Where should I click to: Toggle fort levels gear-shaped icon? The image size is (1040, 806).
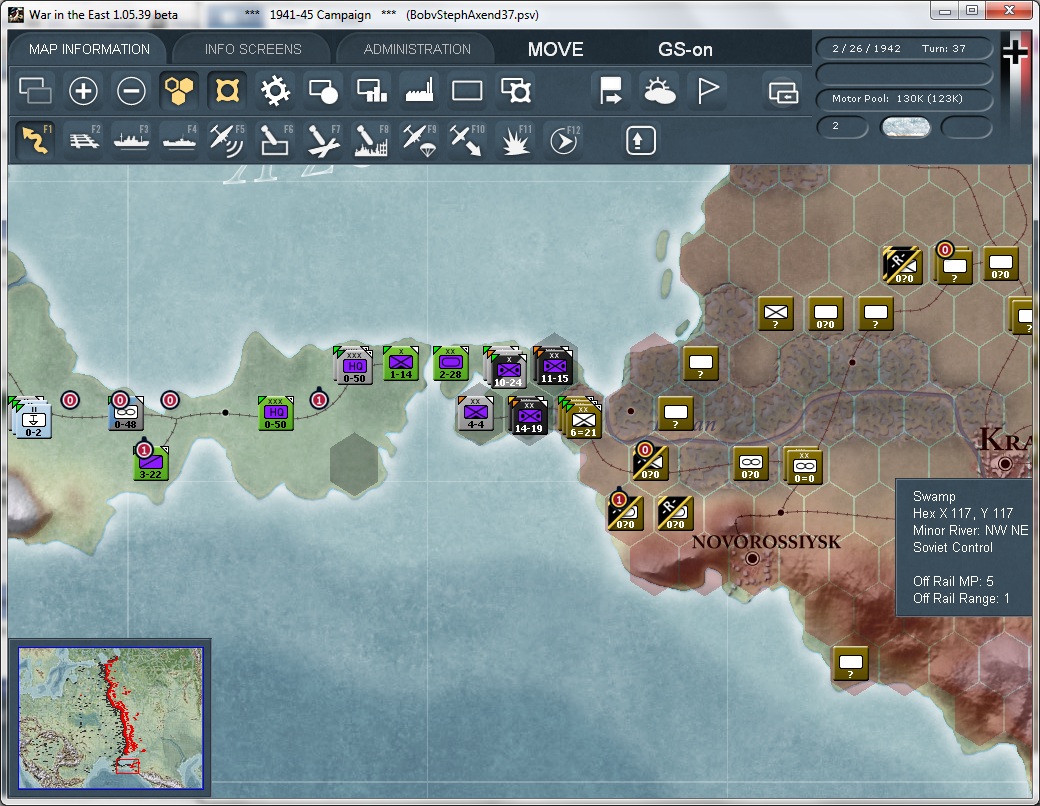point(275,91)
